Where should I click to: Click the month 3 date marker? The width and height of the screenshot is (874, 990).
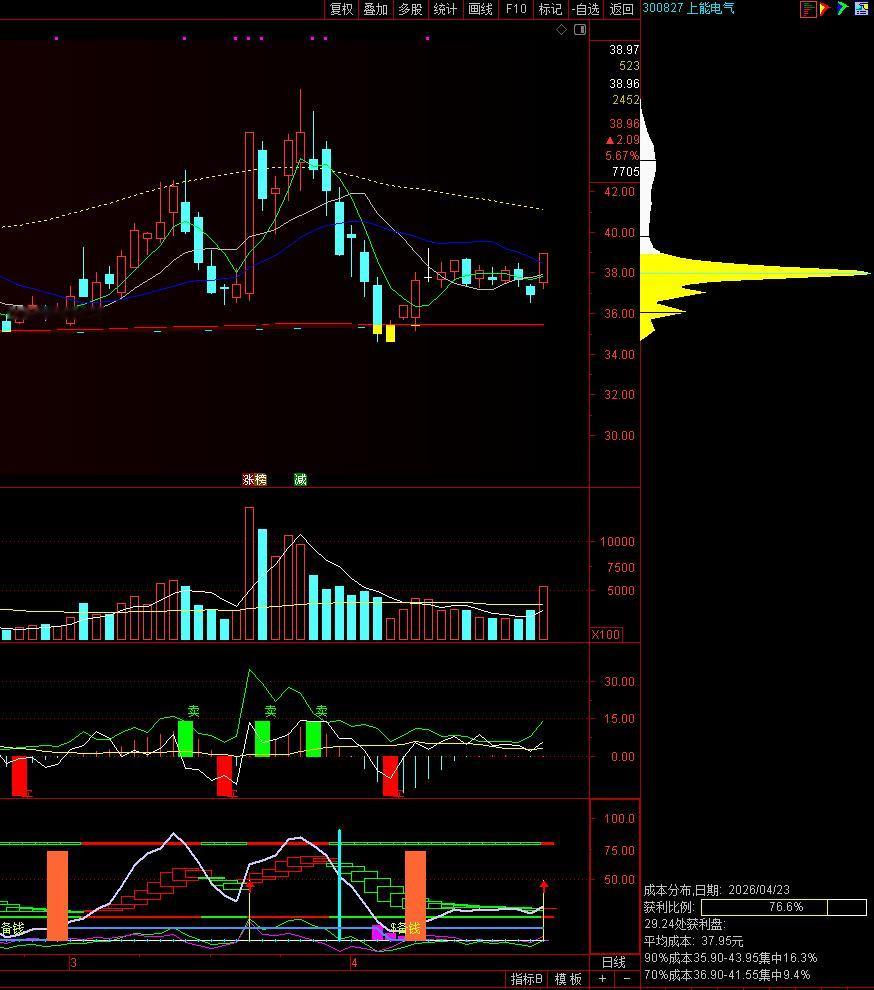click(x=73, y=963)
